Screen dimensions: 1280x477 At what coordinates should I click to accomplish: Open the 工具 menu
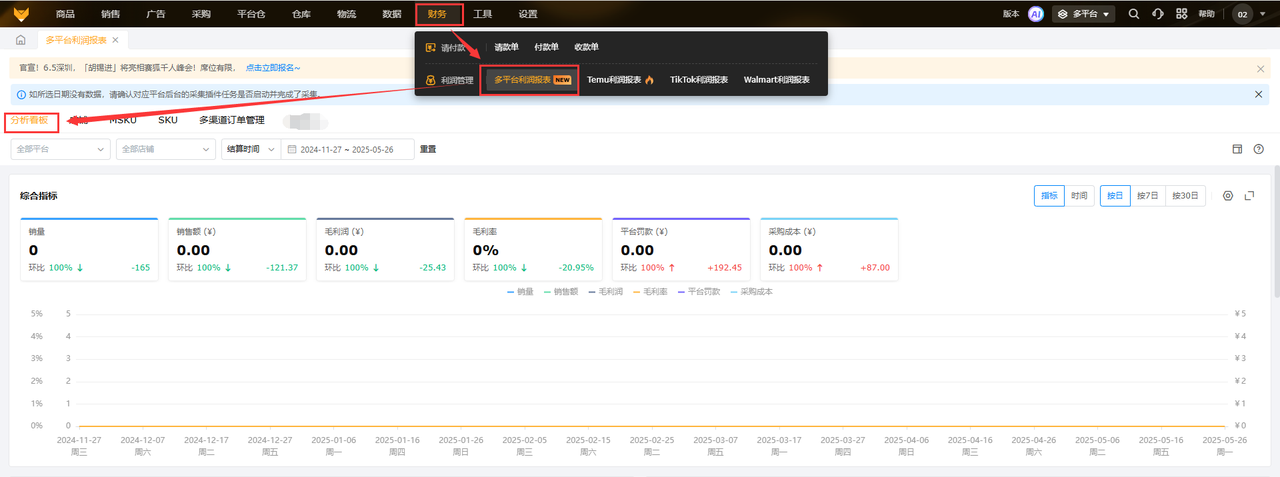[x=483, y=14]
